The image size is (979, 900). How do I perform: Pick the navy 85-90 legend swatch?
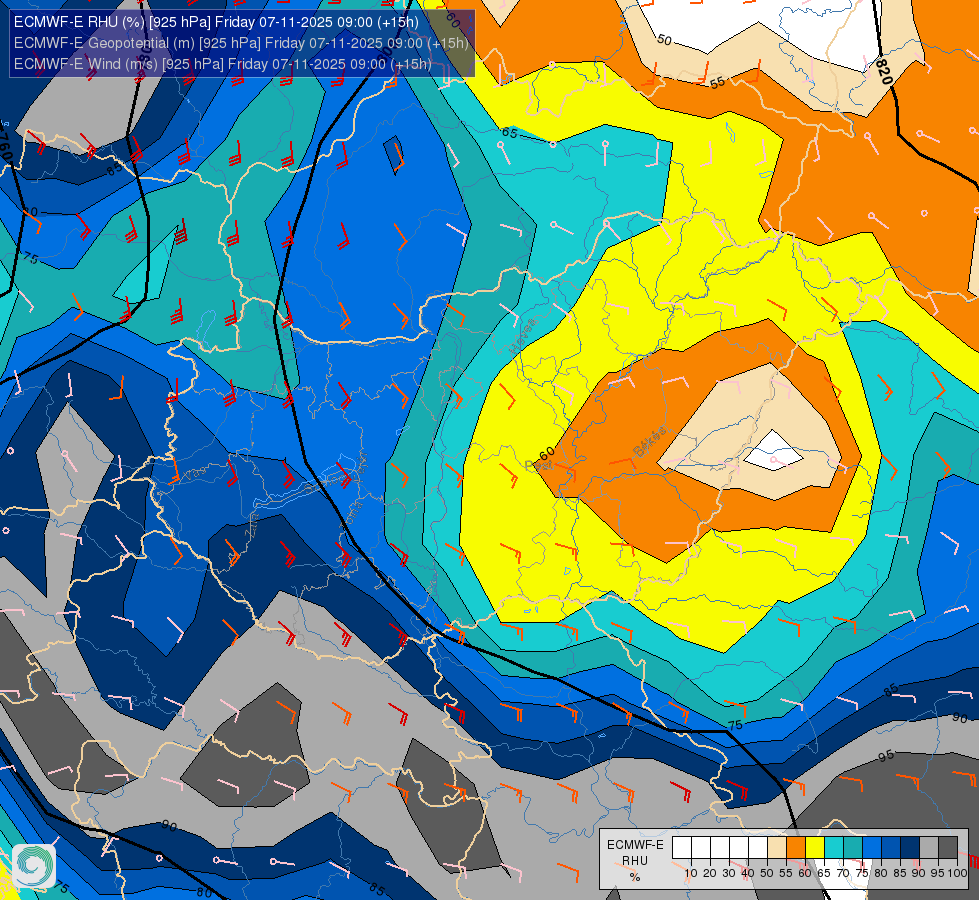(x=910, y=848)
